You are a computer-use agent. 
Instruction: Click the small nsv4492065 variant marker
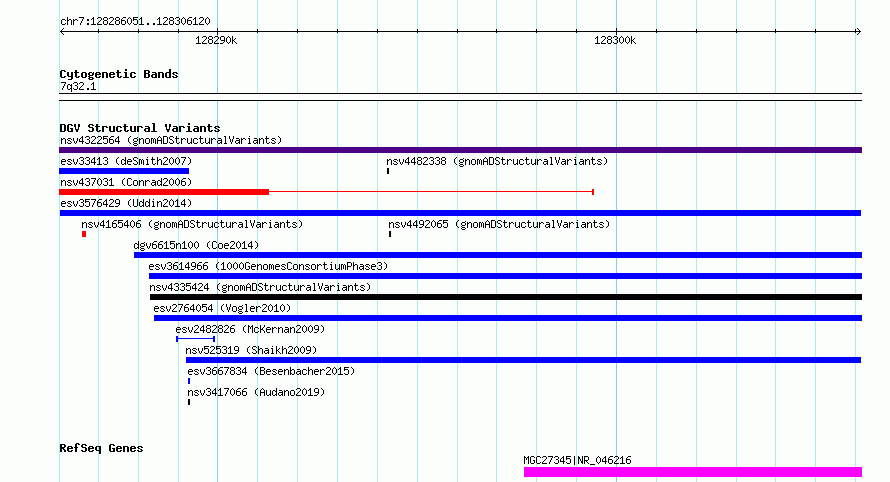[390, 234]
